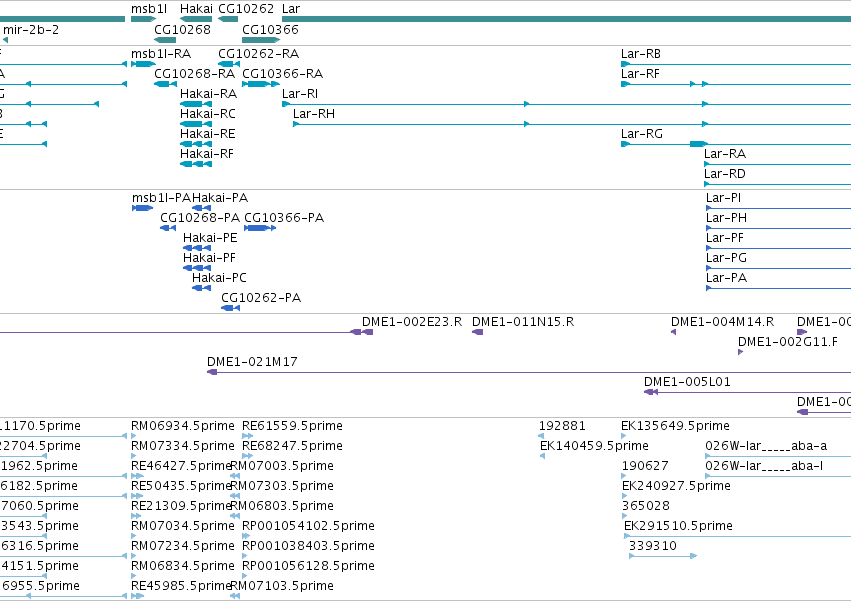The width and height of the screenshot is (851, 601).
Task: Click the Hakai-RC transcript label
Action: coord(208,114)
